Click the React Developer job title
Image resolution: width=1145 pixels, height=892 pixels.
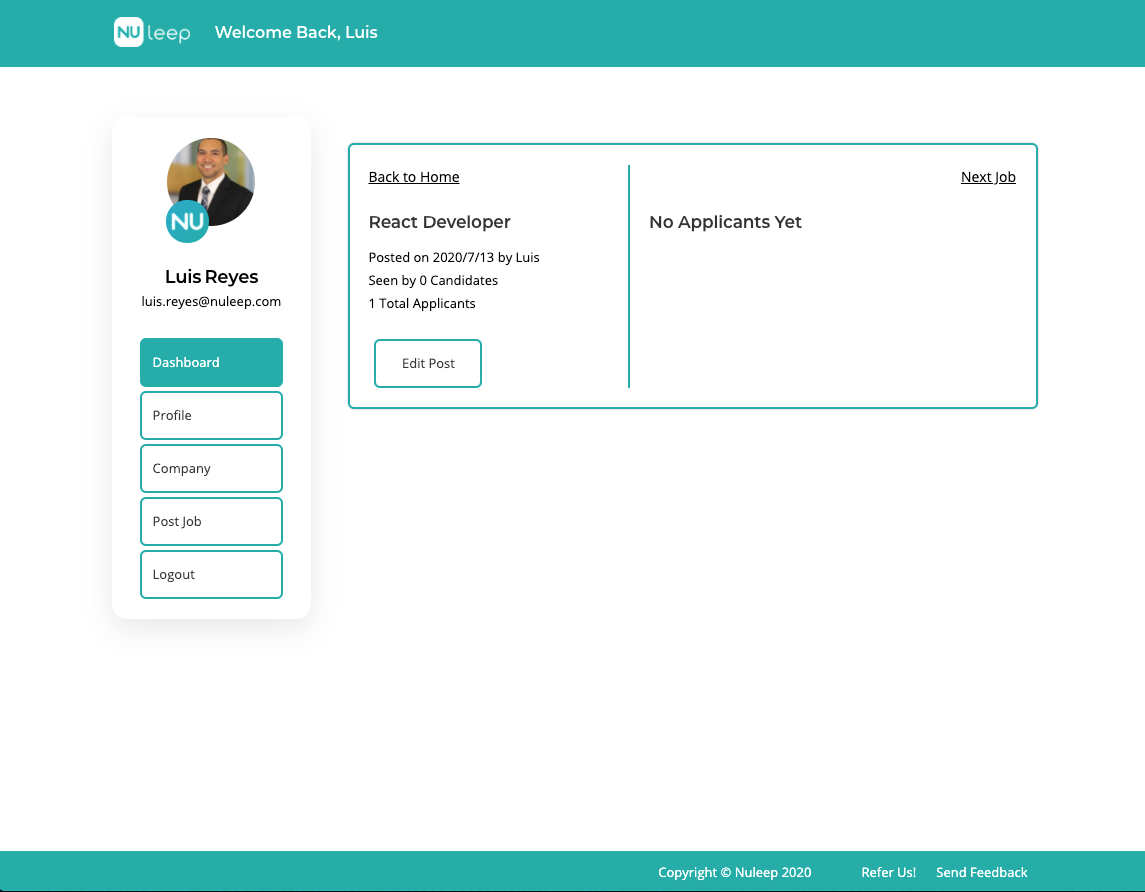coord(440,222)
